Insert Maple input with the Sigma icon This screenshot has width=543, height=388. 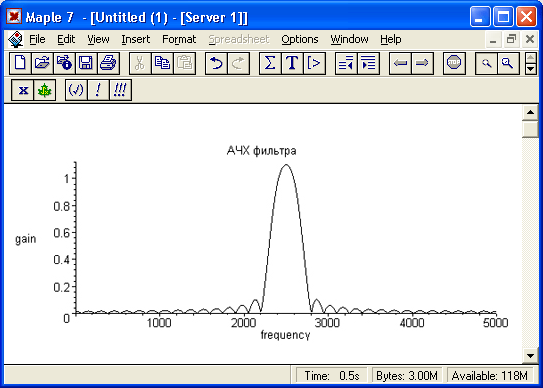(x=270, y=63)
